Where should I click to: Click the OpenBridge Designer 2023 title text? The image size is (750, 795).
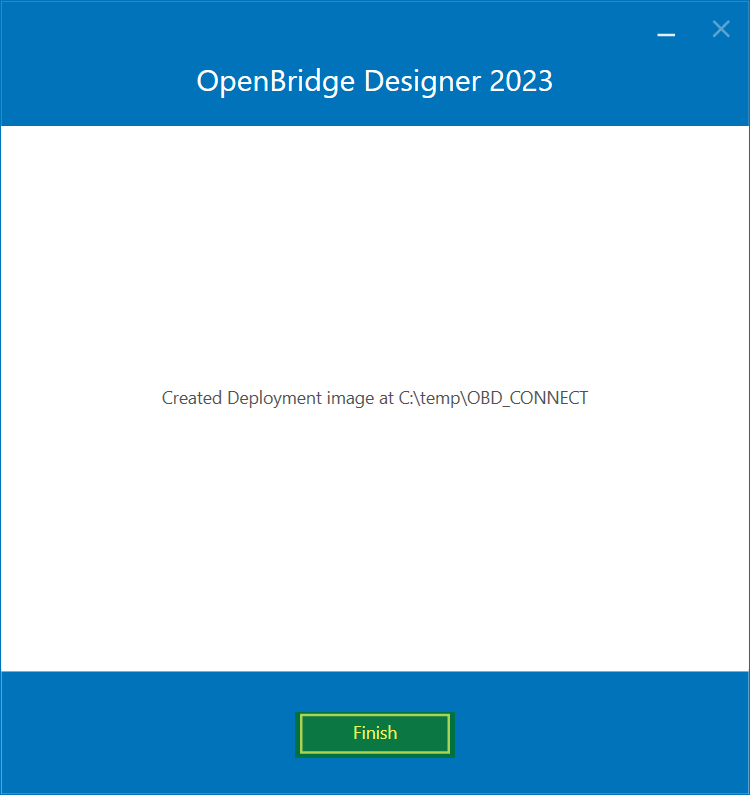tap(375, 81)
